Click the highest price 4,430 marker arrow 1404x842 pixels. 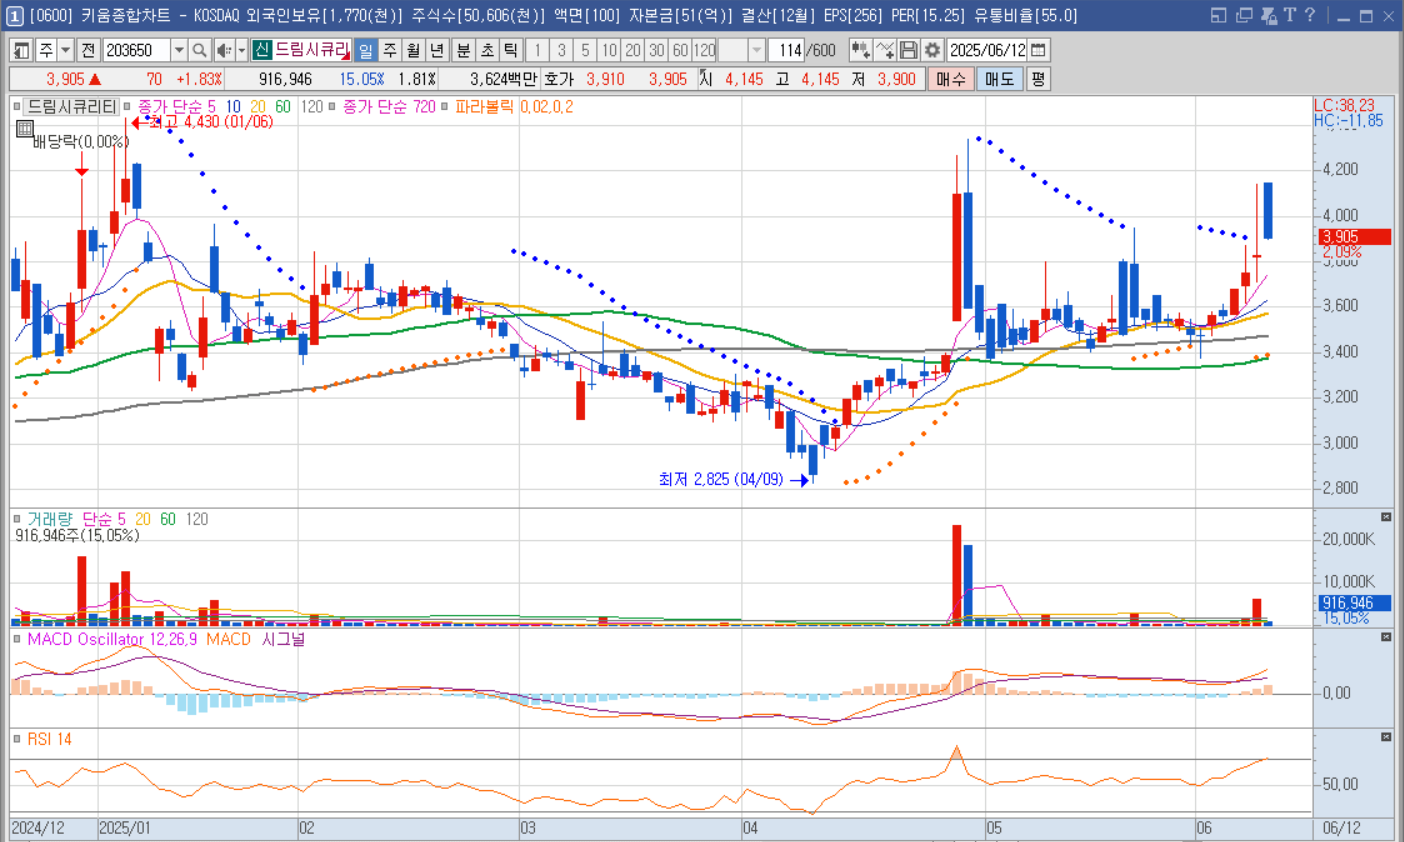pyautogui.click(x=137, y=123)
